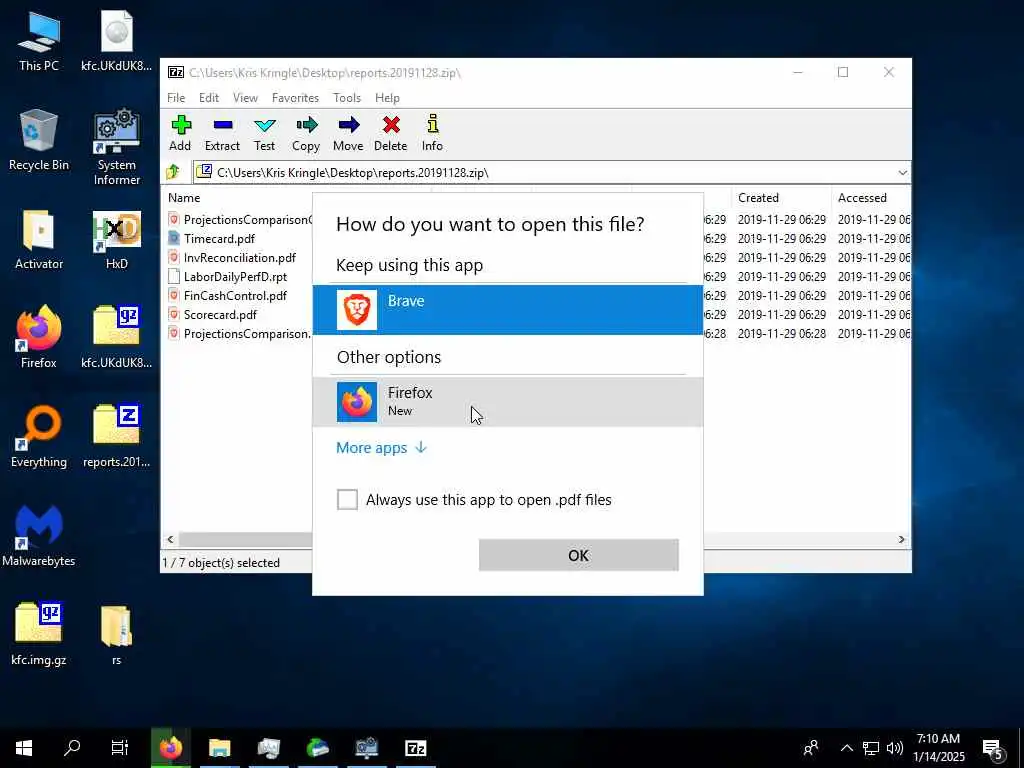
Task: Expand the 7-Zip address path dropdown
Action: click(x=902, y=173)
